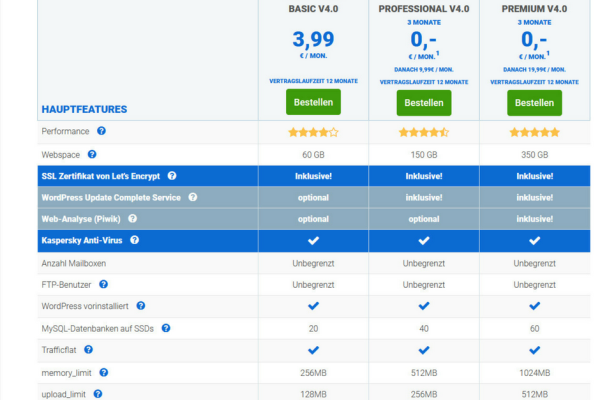Click Basic V4.0 performance star rating
The width and height of the screenshot is (600, 400).
click(x=313, y=132)
